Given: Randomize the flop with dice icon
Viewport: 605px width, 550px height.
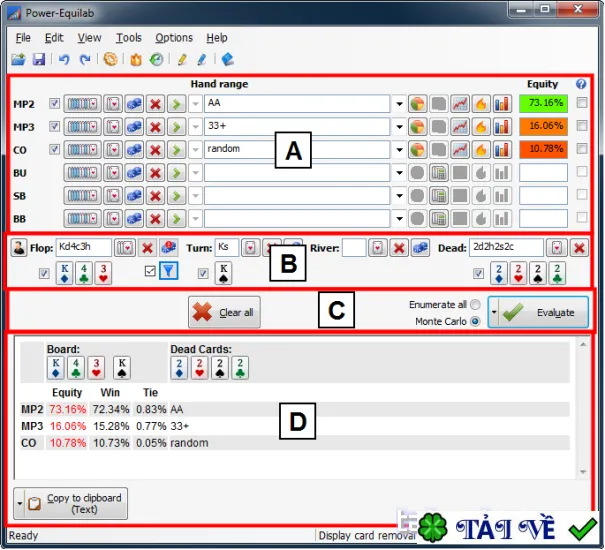Looking at the screenshot, I should tap(169, 248).
